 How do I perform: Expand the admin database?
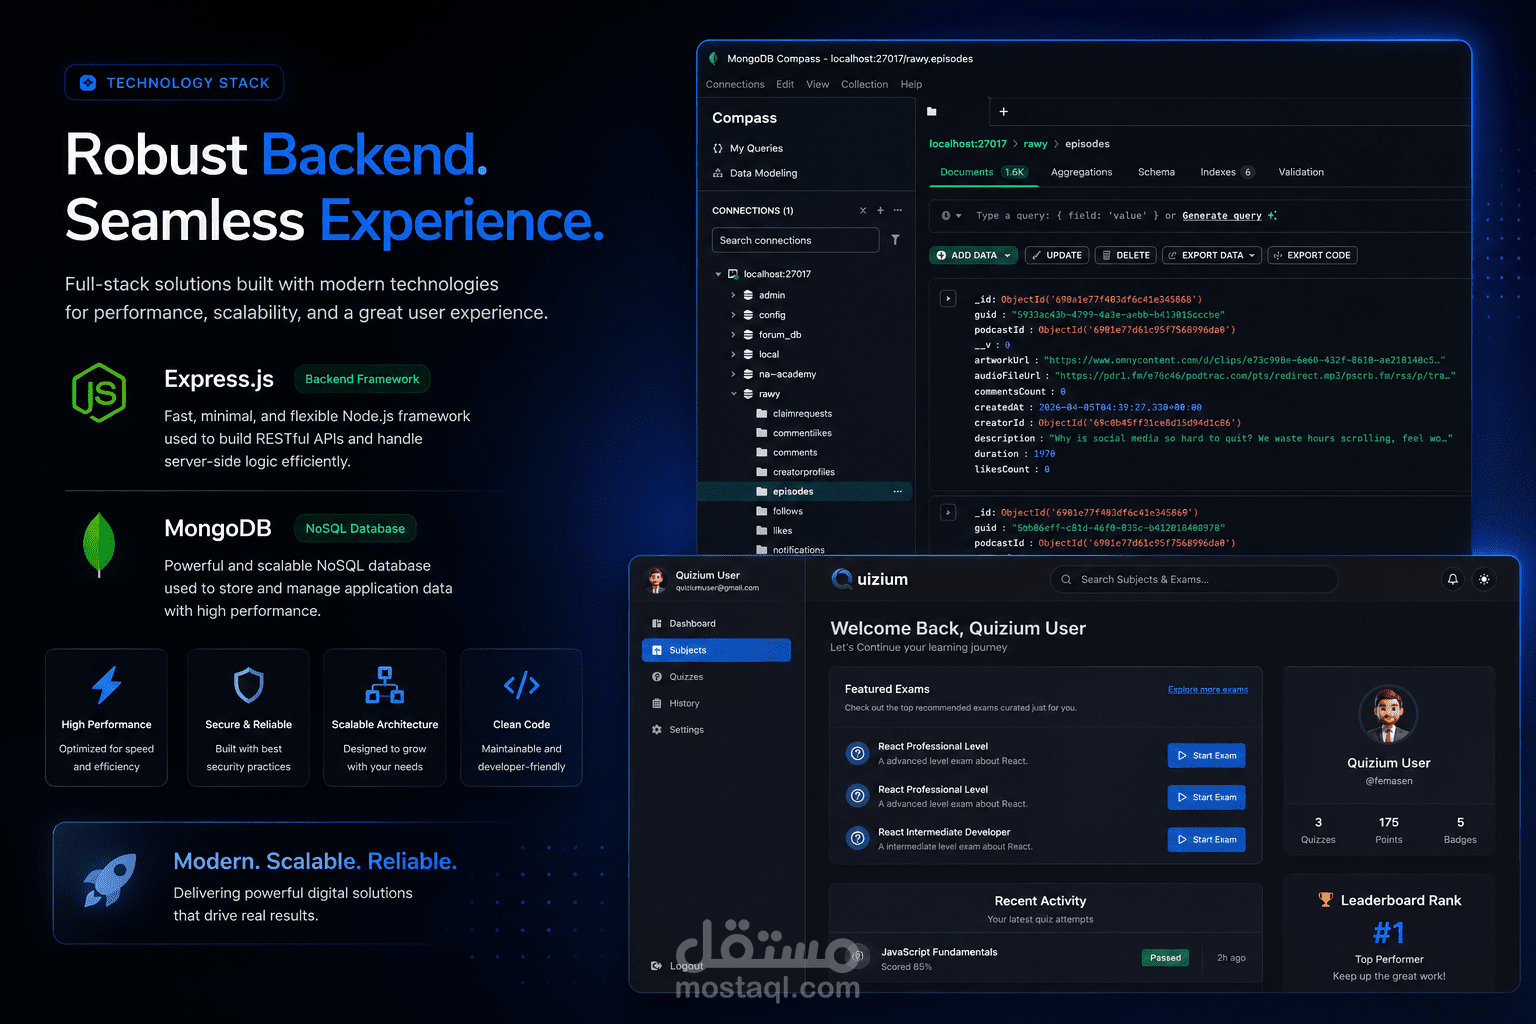pos(733,295)
